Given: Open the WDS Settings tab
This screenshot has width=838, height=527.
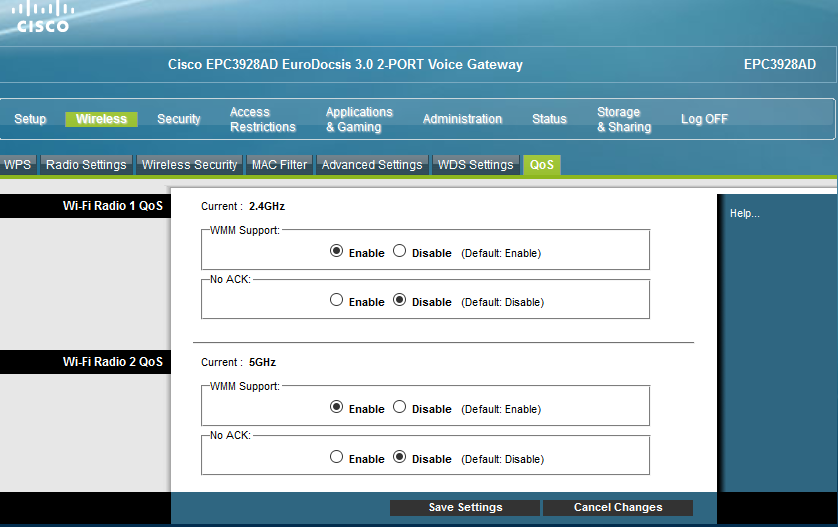Looking at the screenshot, I should (475, 165).
